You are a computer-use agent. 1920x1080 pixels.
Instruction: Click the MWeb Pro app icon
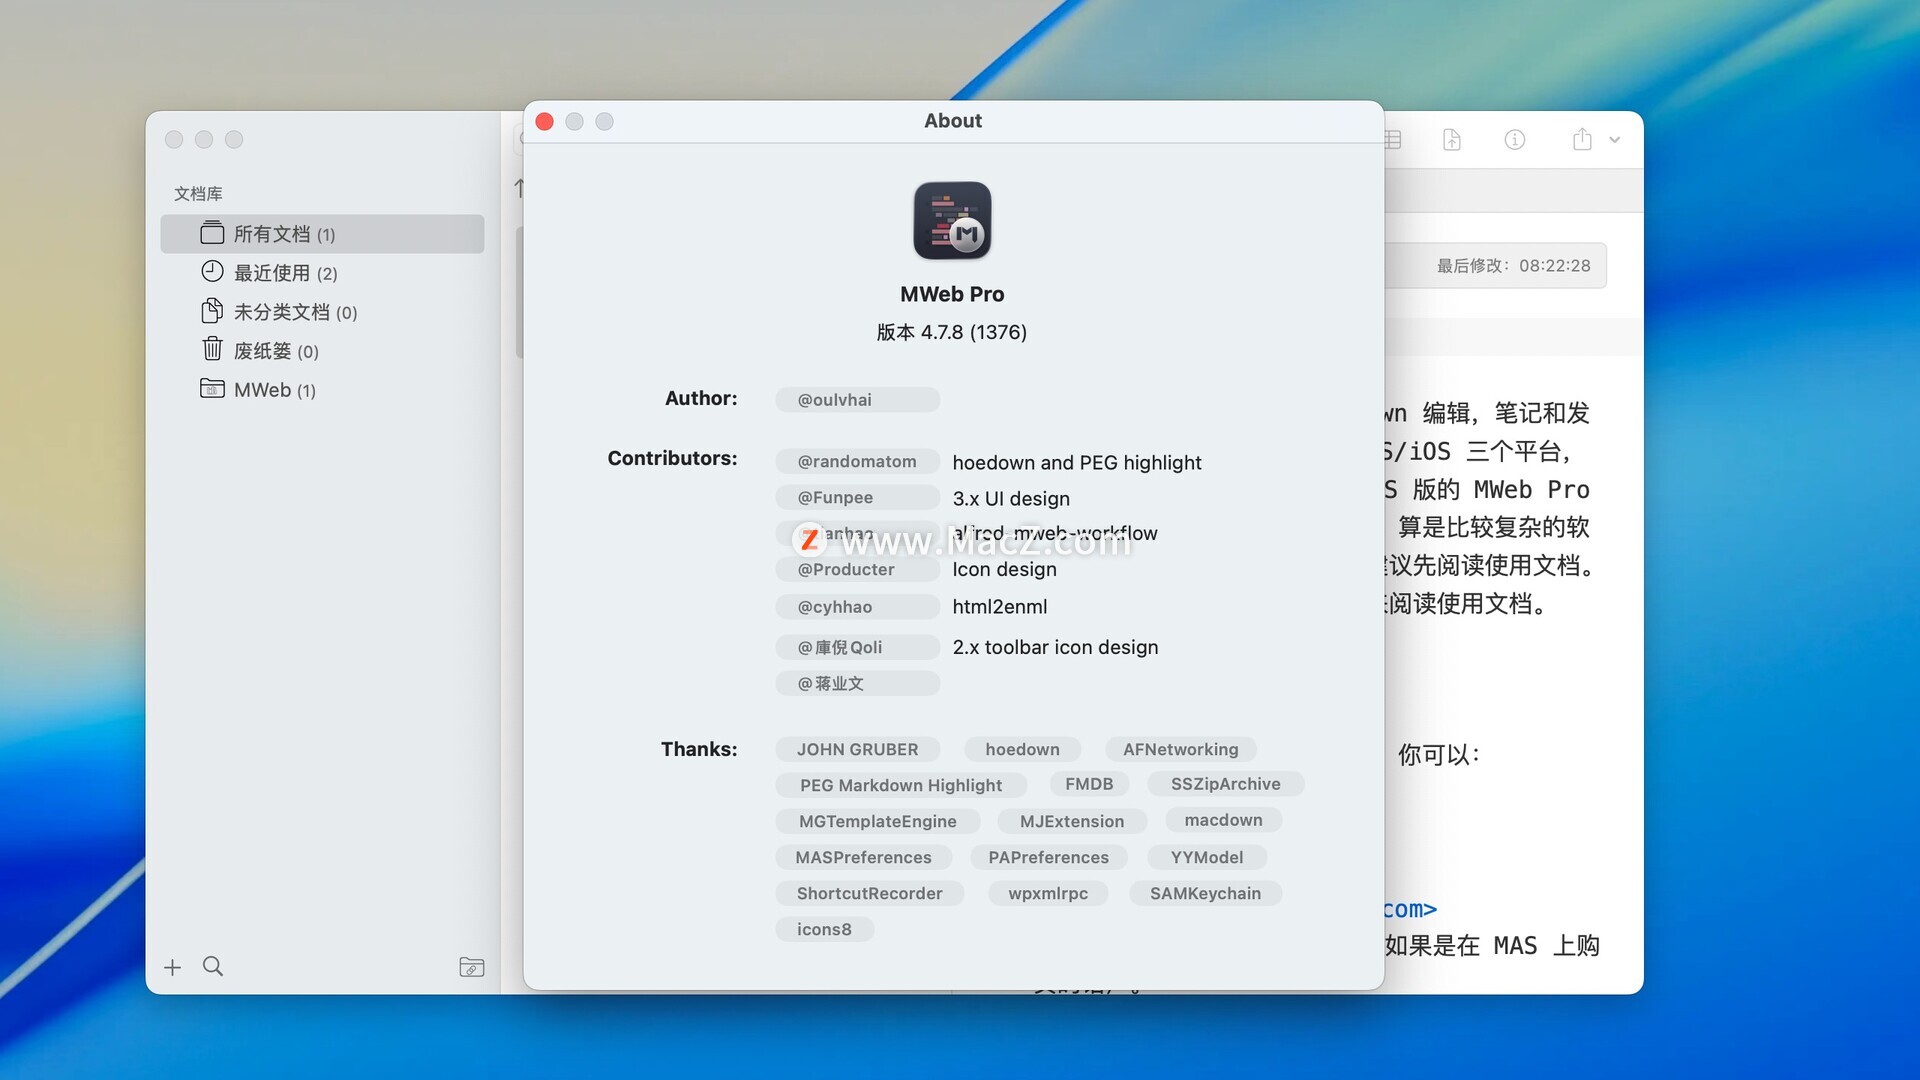pos(952,221)
